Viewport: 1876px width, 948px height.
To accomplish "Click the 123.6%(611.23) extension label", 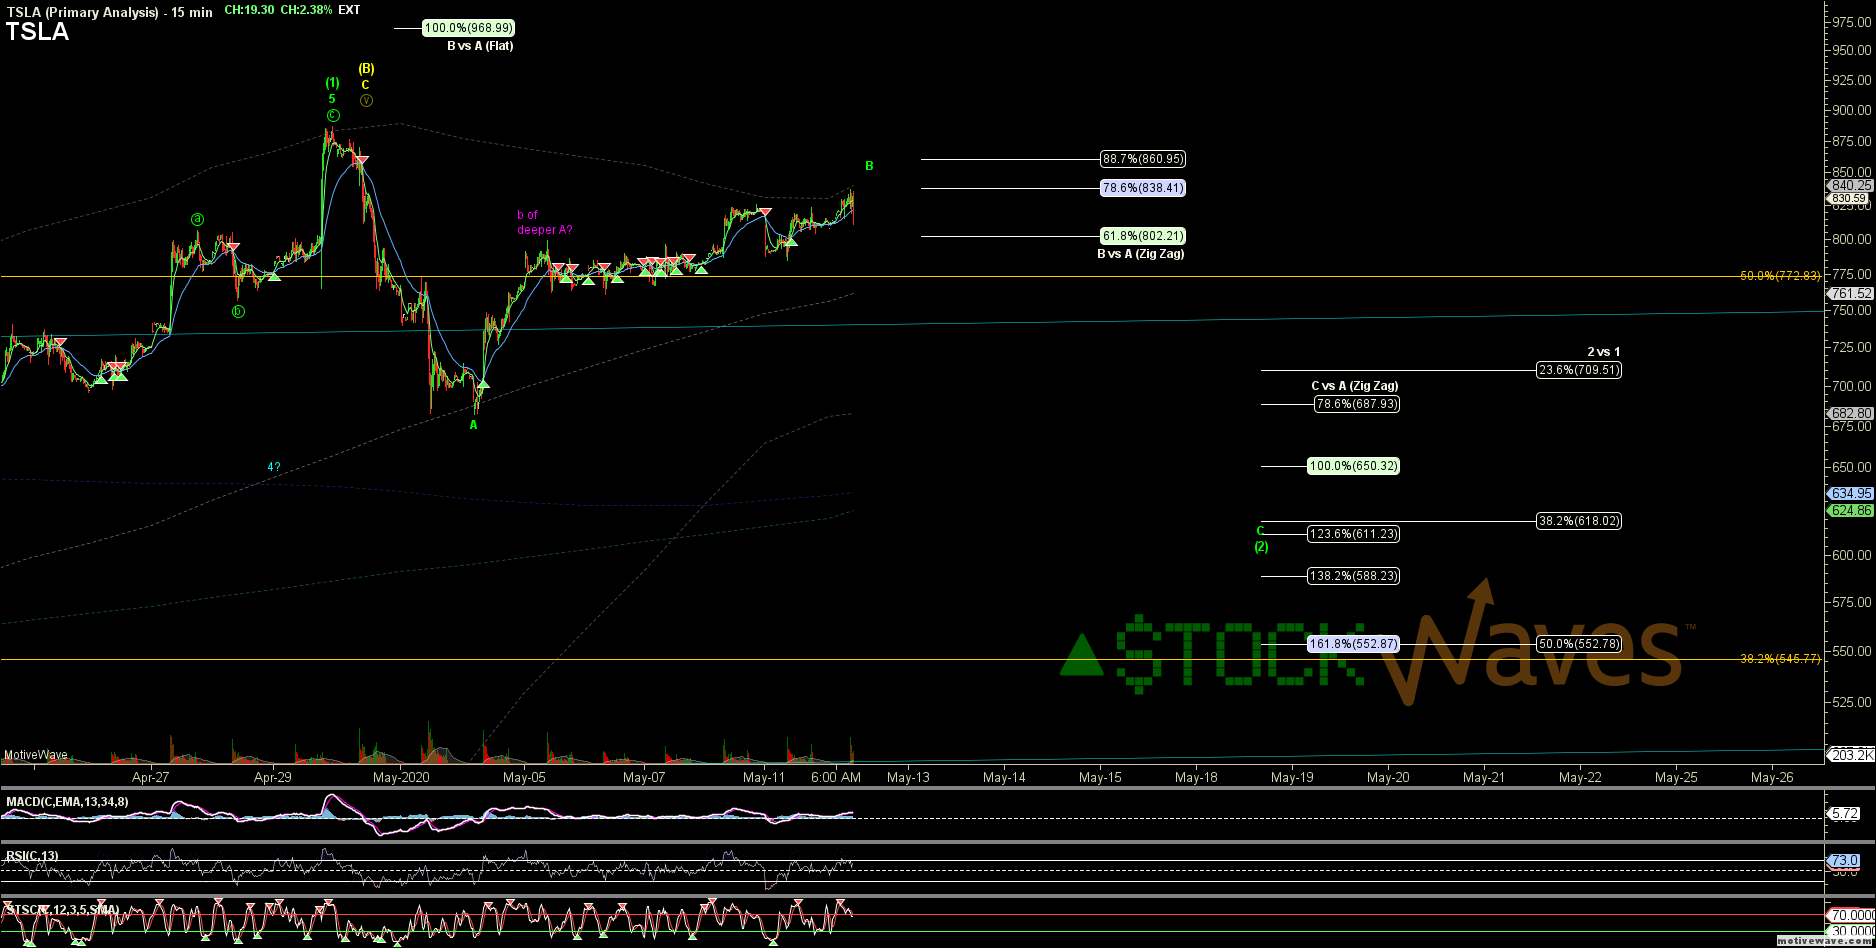I will coord(1353,535).
